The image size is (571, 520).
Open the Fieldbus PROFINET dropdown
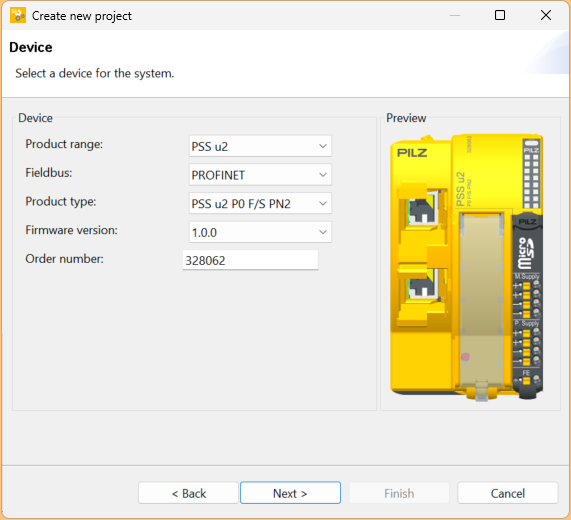(x=260, y=175)
